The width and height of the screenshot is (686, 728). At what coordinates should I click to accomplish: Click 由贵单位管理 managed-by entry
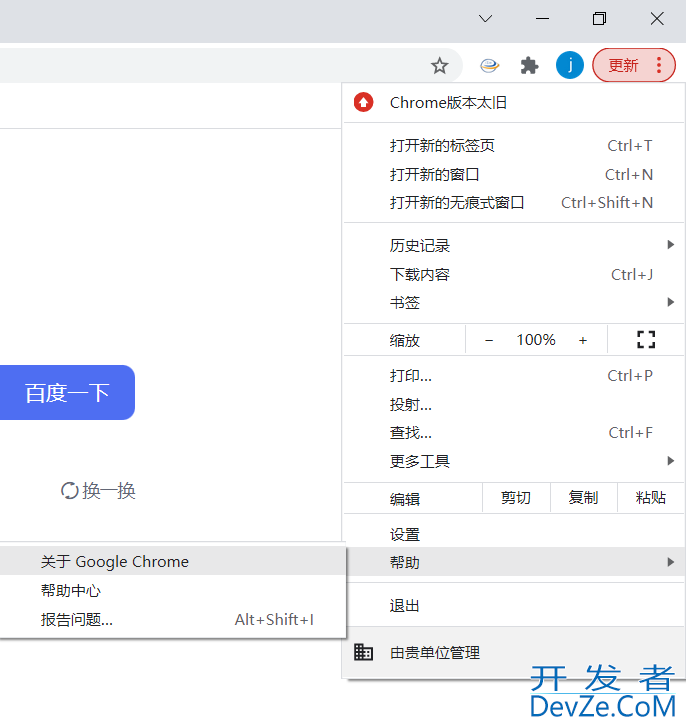pos(514,653)
